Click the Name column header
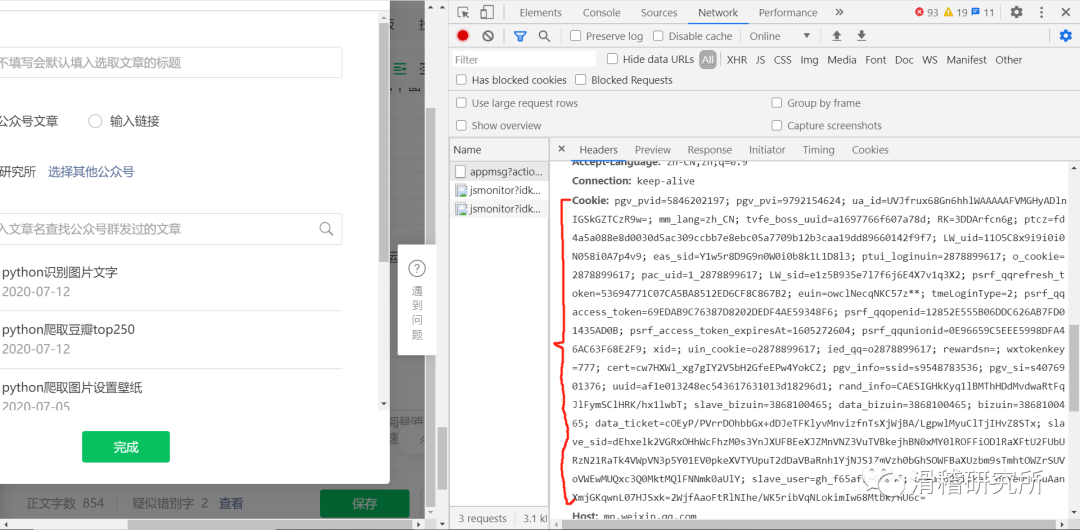Image resolution: width=1080 pixels, height=530 pixels. 500,150
